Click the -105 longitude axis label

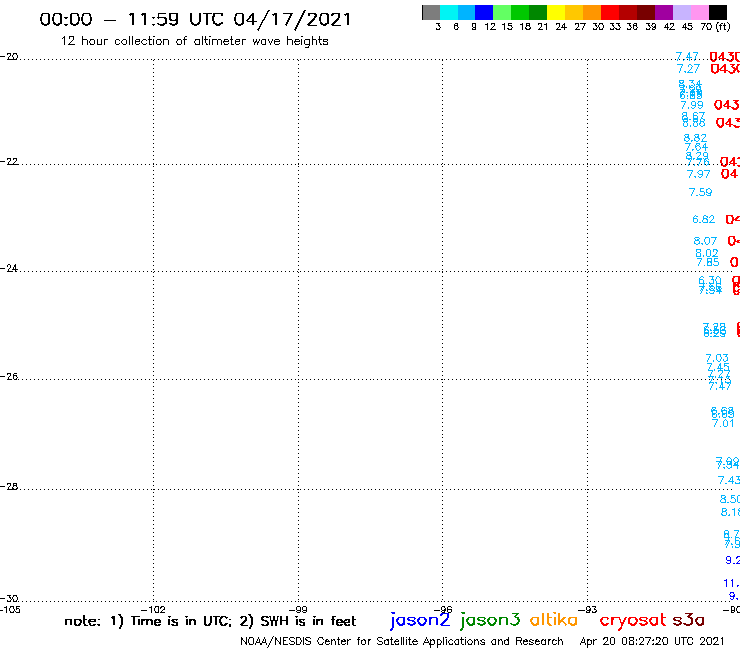tap(10, 609)
